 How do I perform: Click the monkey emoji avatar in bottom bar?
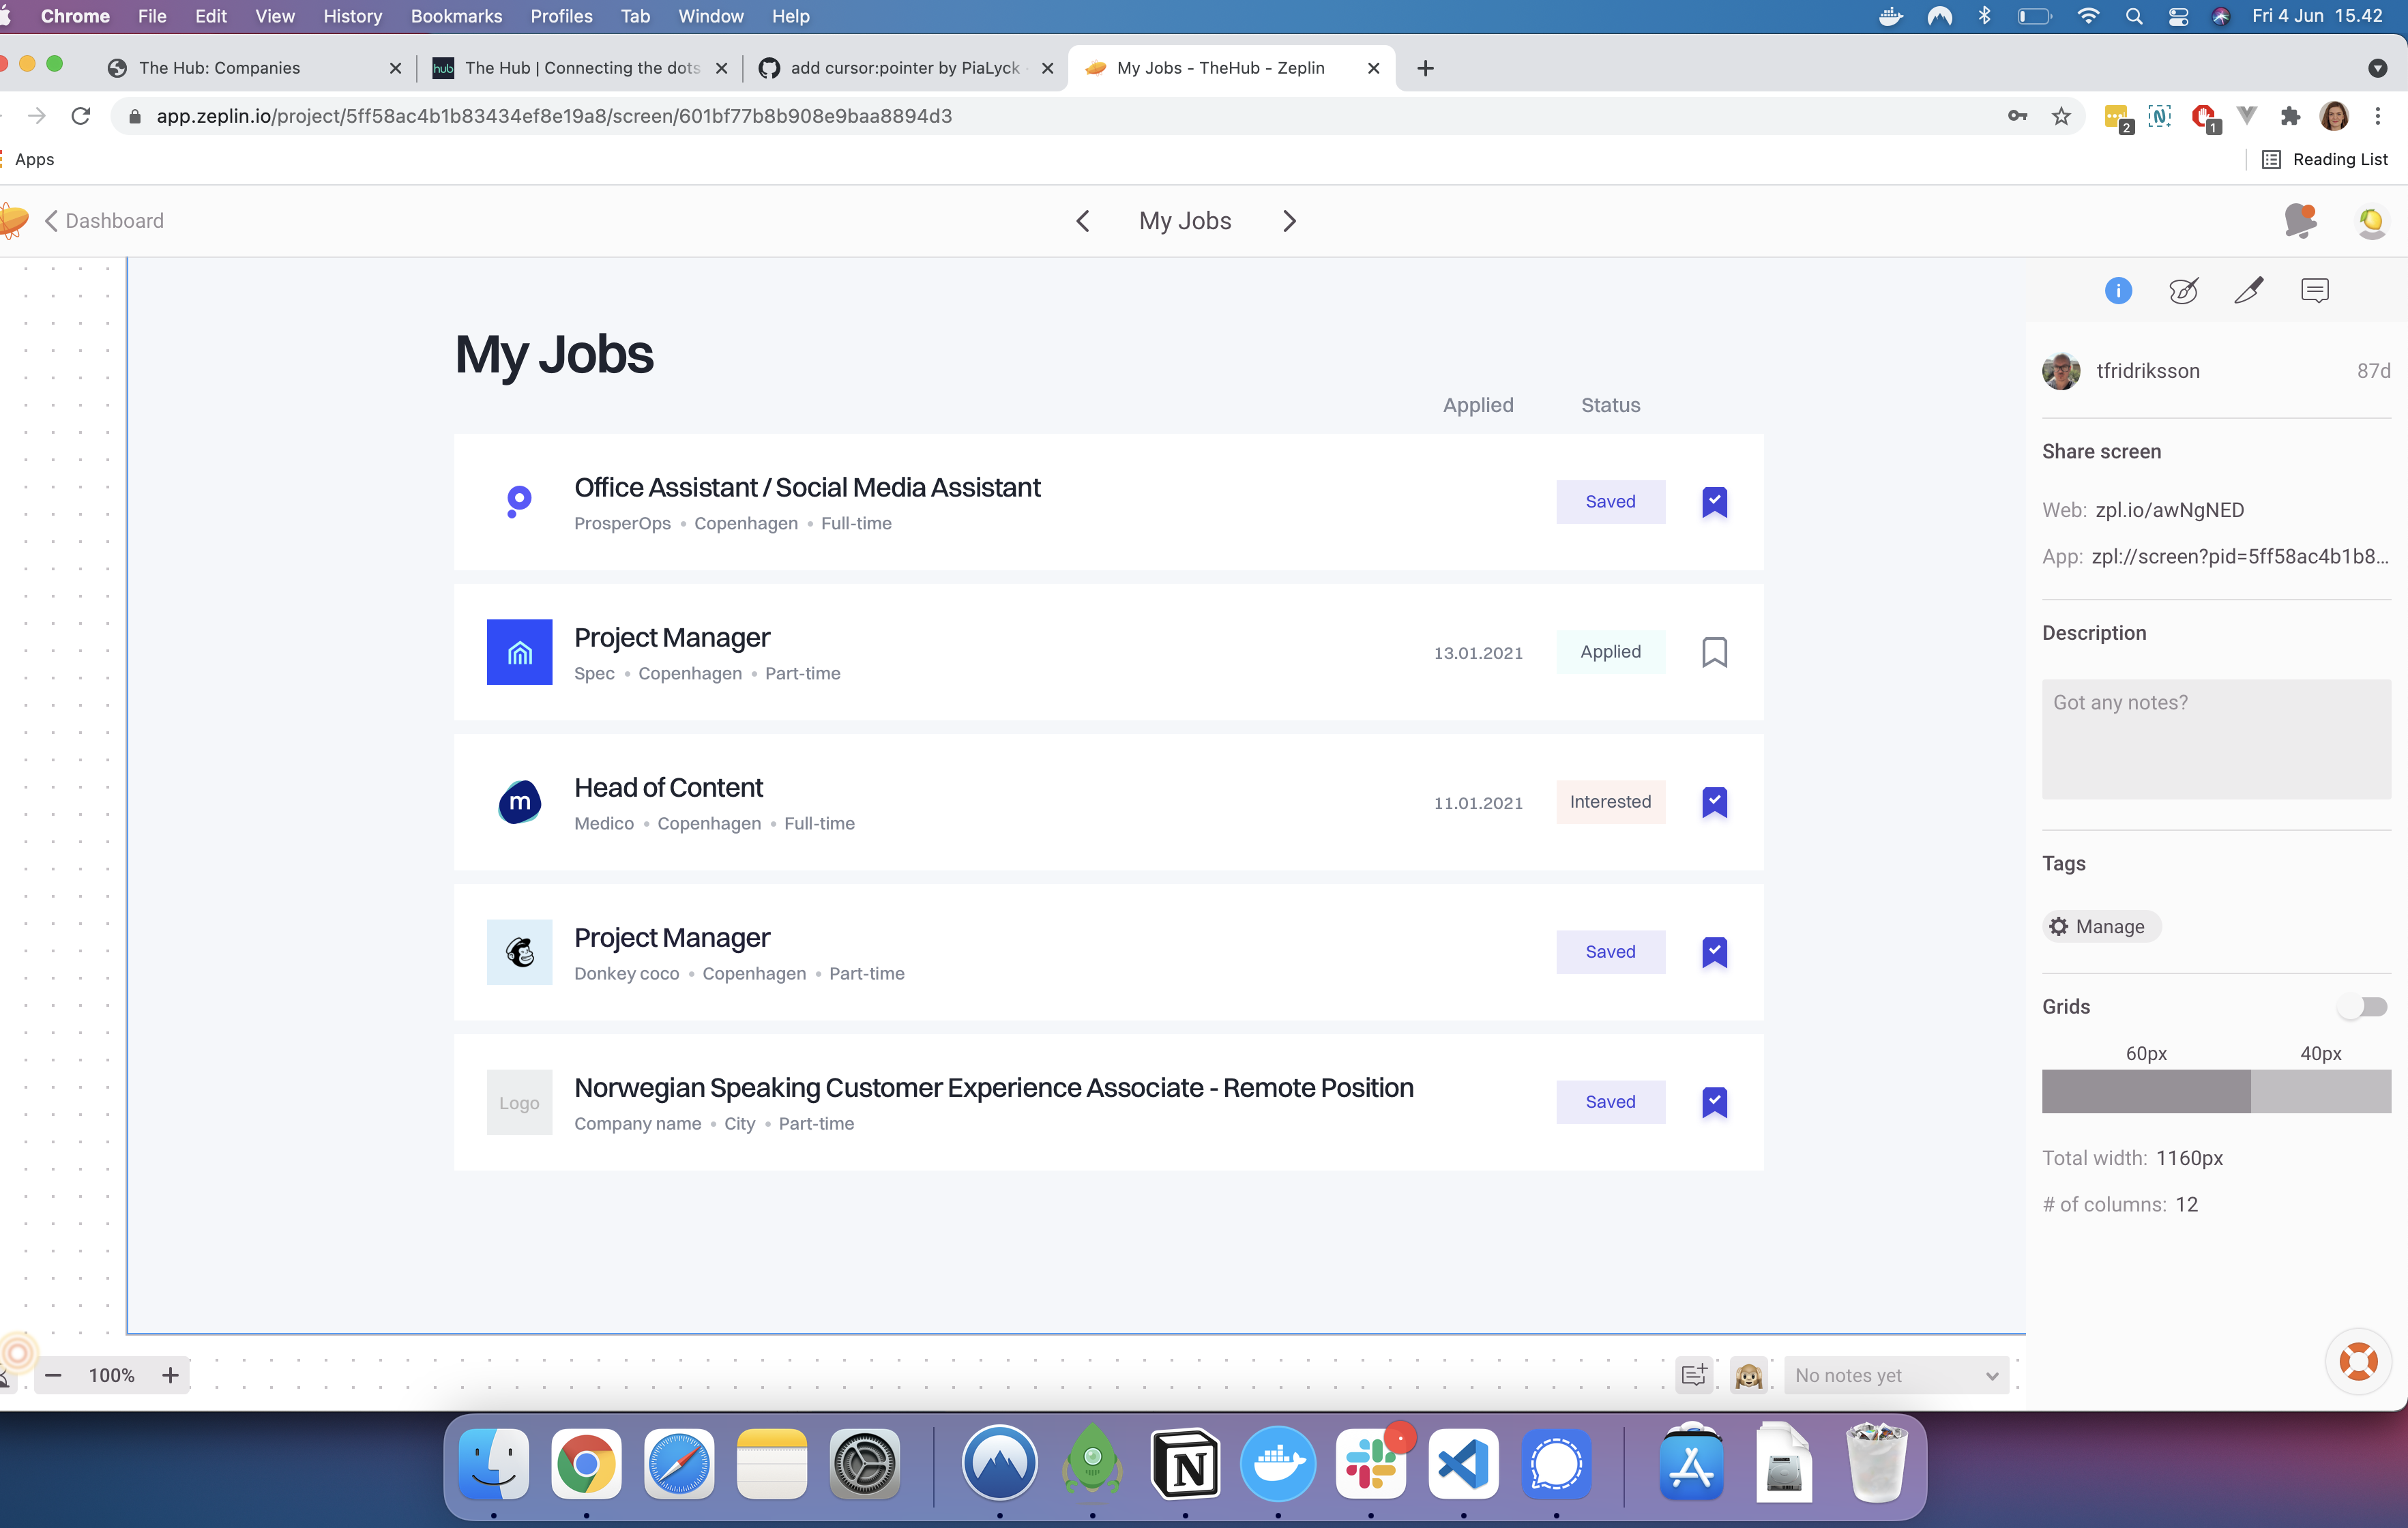[1749, 1375]
